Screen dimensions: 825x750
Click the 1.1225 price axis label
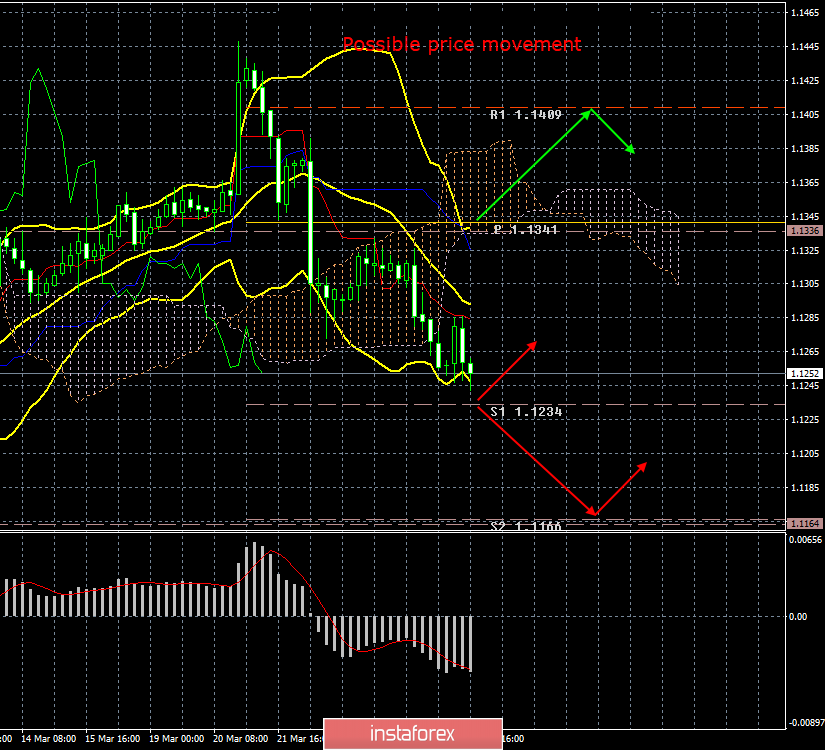[x=805, y=419]
